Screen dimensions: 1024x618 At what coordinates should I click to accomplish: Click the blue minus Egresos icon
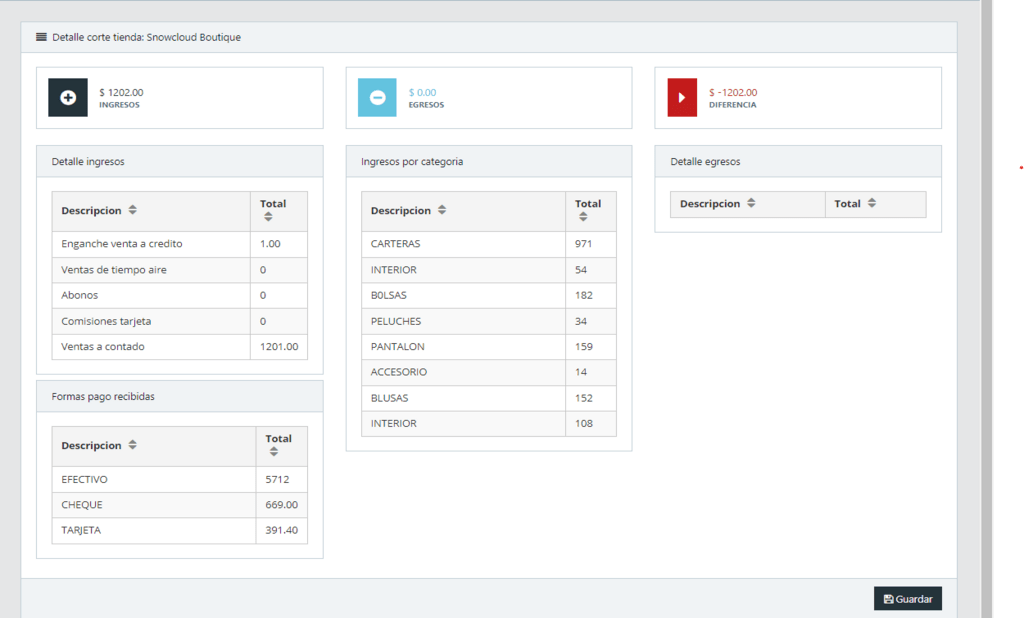(x=377, y=98)
